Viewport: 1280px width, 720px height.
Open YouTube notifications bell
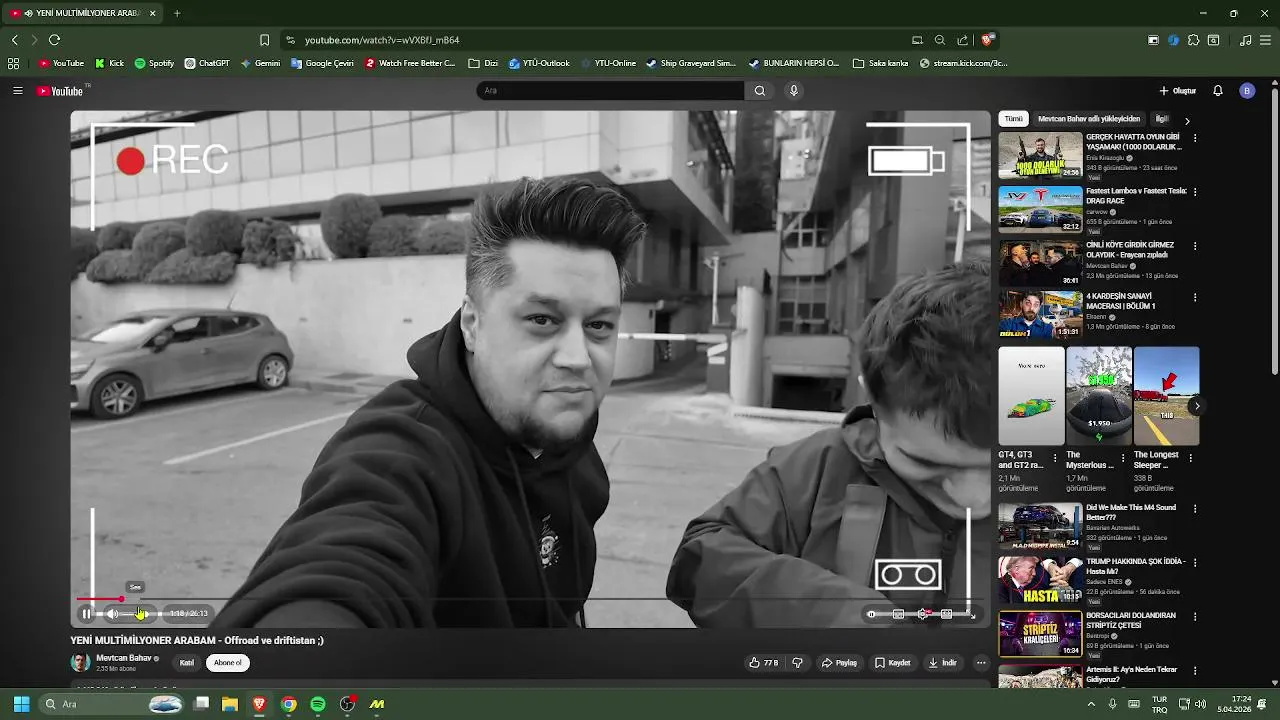click(x=1218, y=91)
